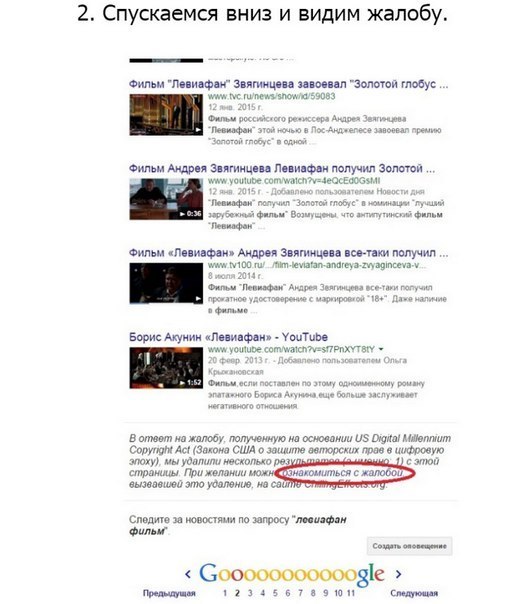This screenshot has width=517, height=604.
Task: Open the tv100.ru 'все-таки получил' result title
Action: click(x=288, y=253)
